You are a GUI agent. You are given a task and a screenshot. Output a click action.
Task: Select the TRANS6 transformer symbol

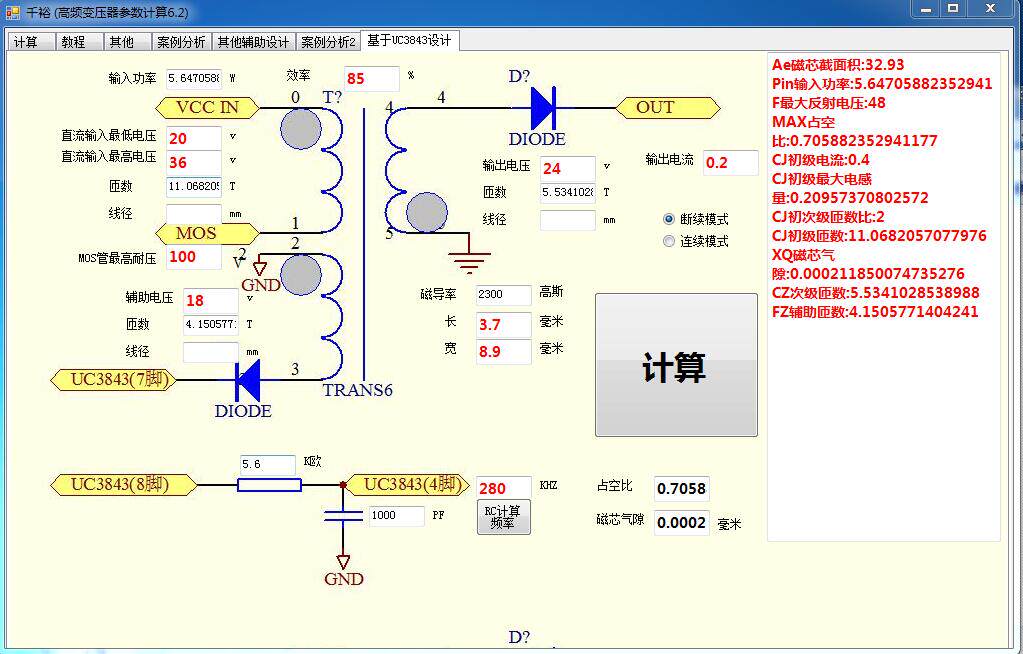click(357, 389)
